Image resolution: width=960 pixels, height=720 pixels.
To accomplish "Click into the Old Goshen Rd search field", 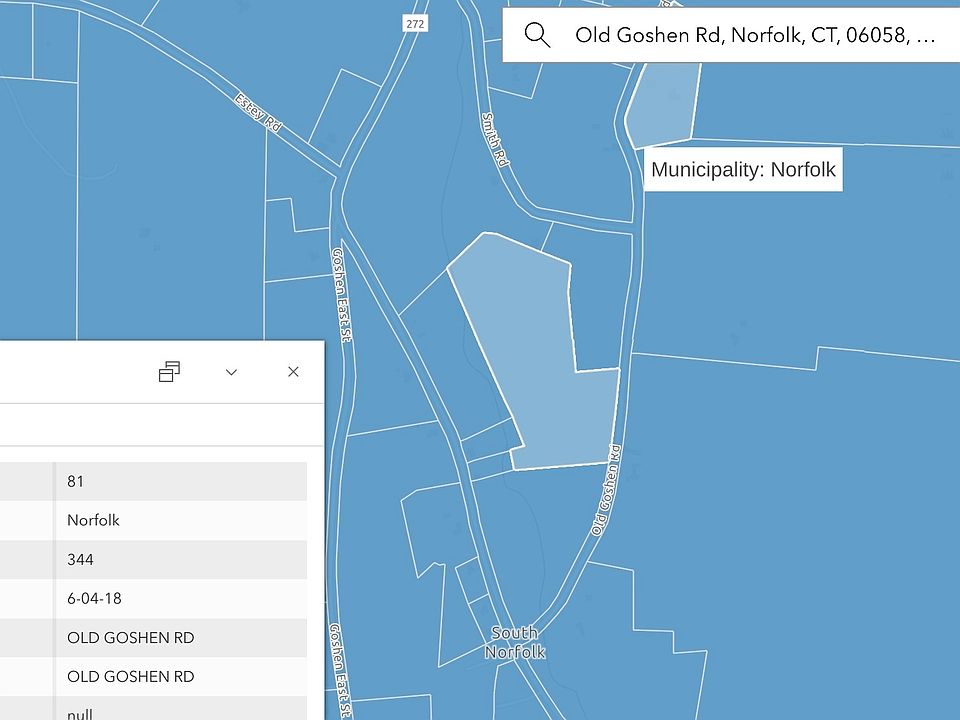I will pos(755,35).
